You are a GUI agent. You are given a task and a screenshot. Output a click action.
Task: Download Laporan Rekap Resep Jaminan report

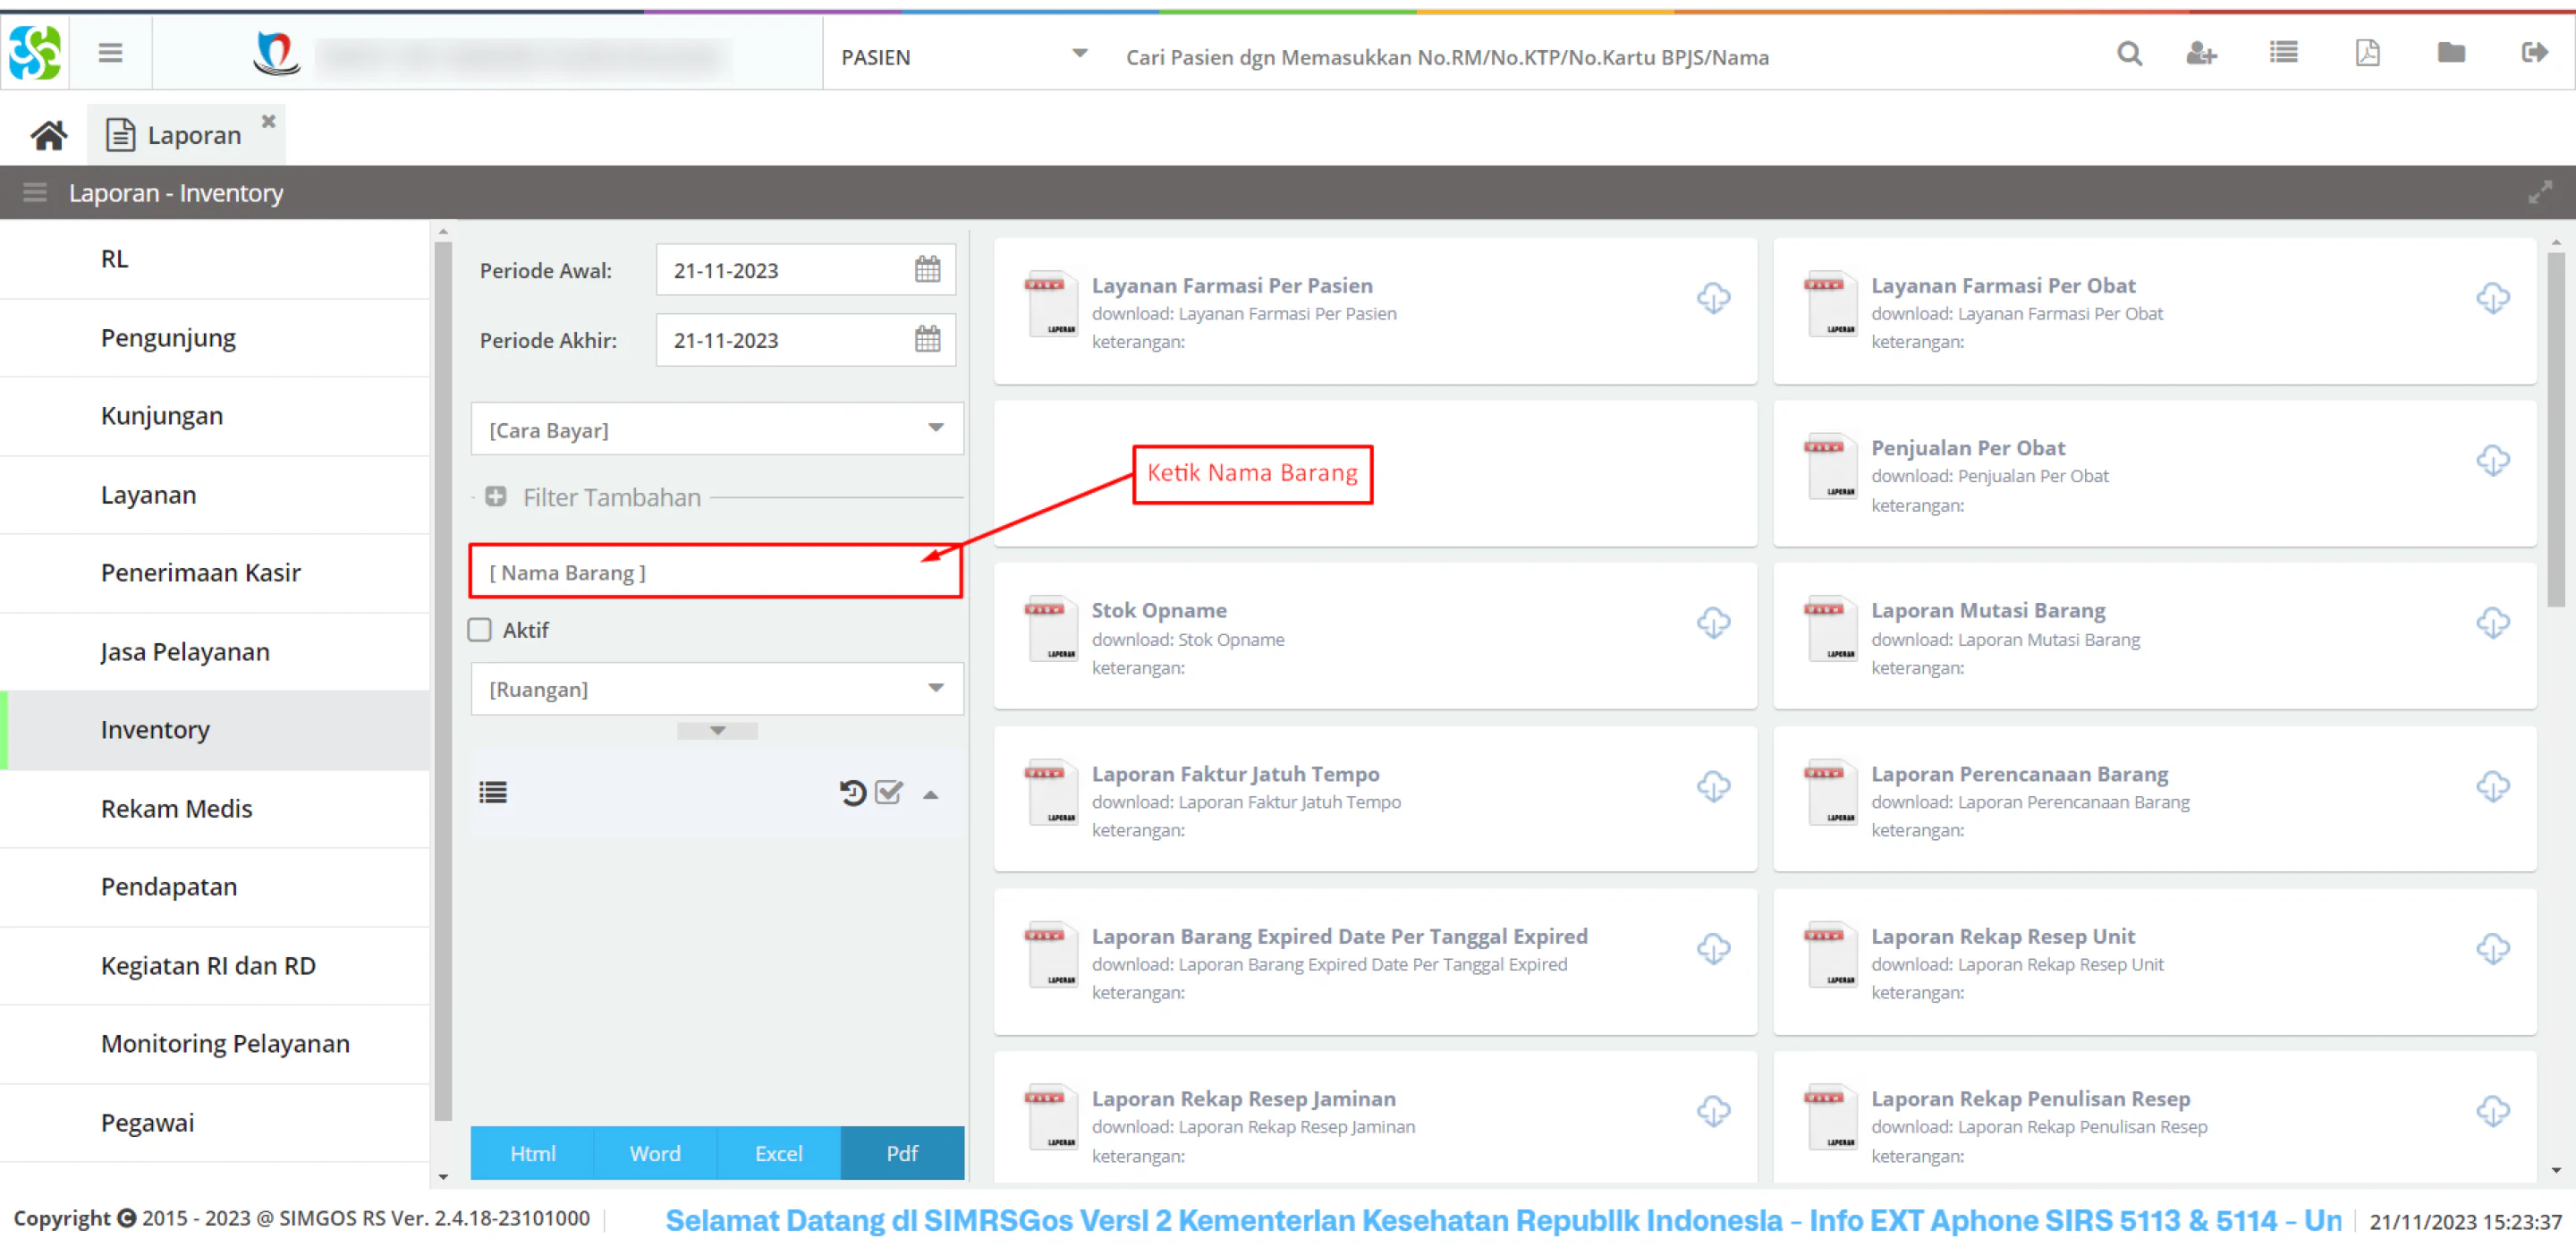pos(1713,1112)
